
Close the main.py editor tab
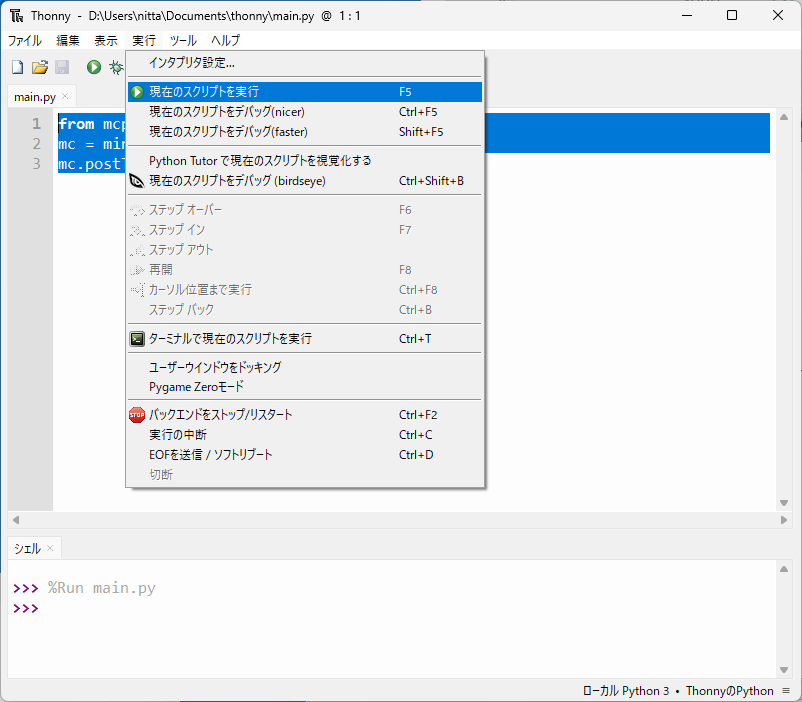pyautogui.click(x=66, y=96)
